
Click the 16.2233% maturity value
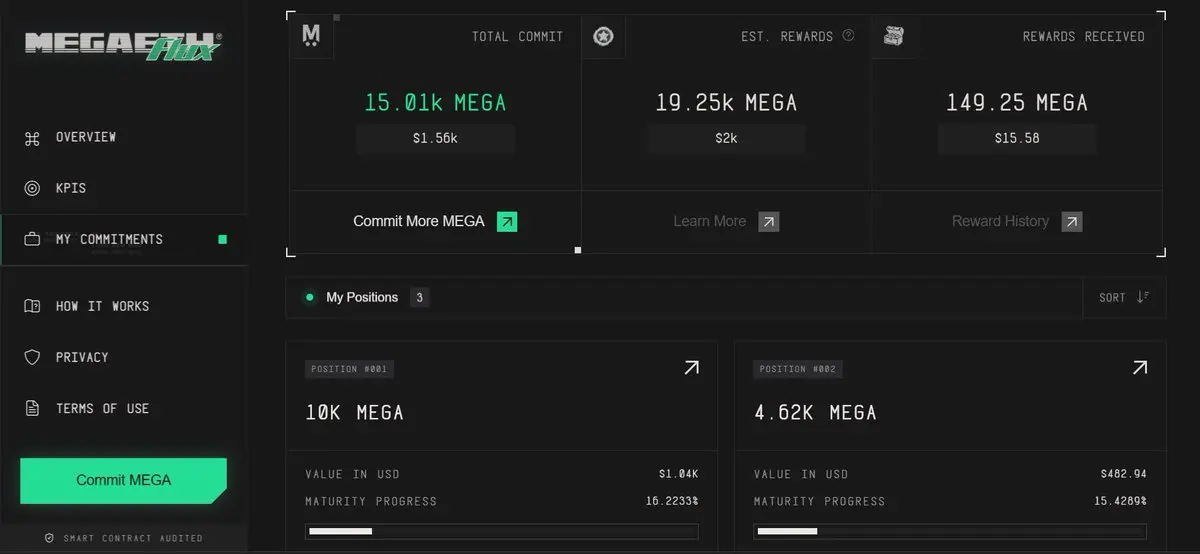click(670, 501)
